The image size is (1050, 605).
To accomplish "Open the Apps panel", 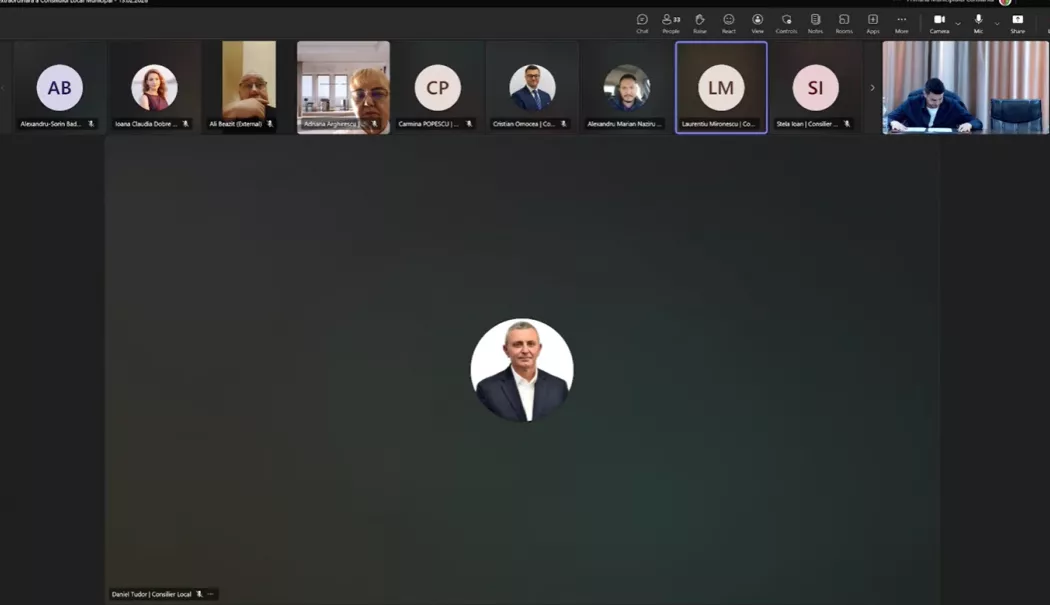I will pos(873,23).
